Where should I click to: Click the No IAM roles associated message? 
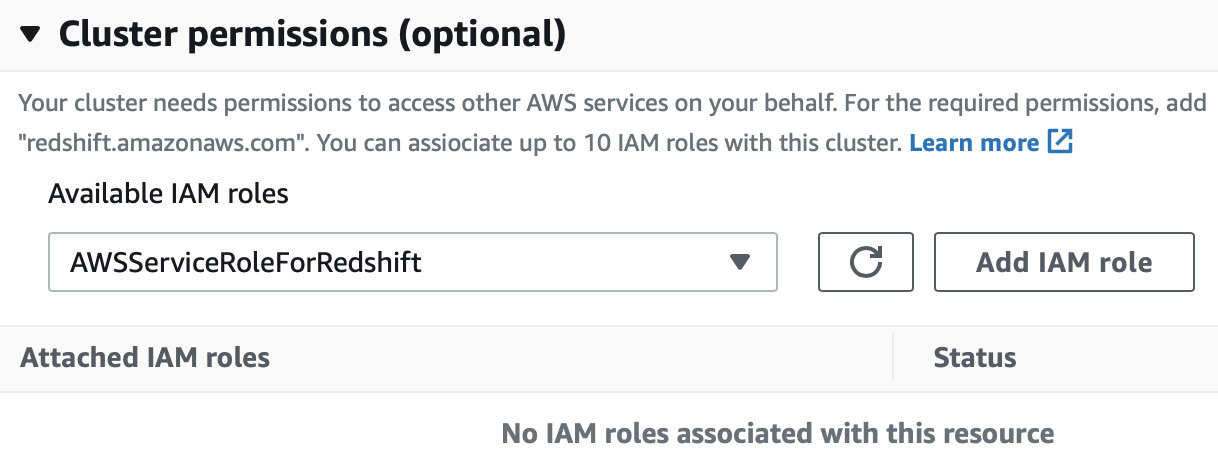point(778,434)
